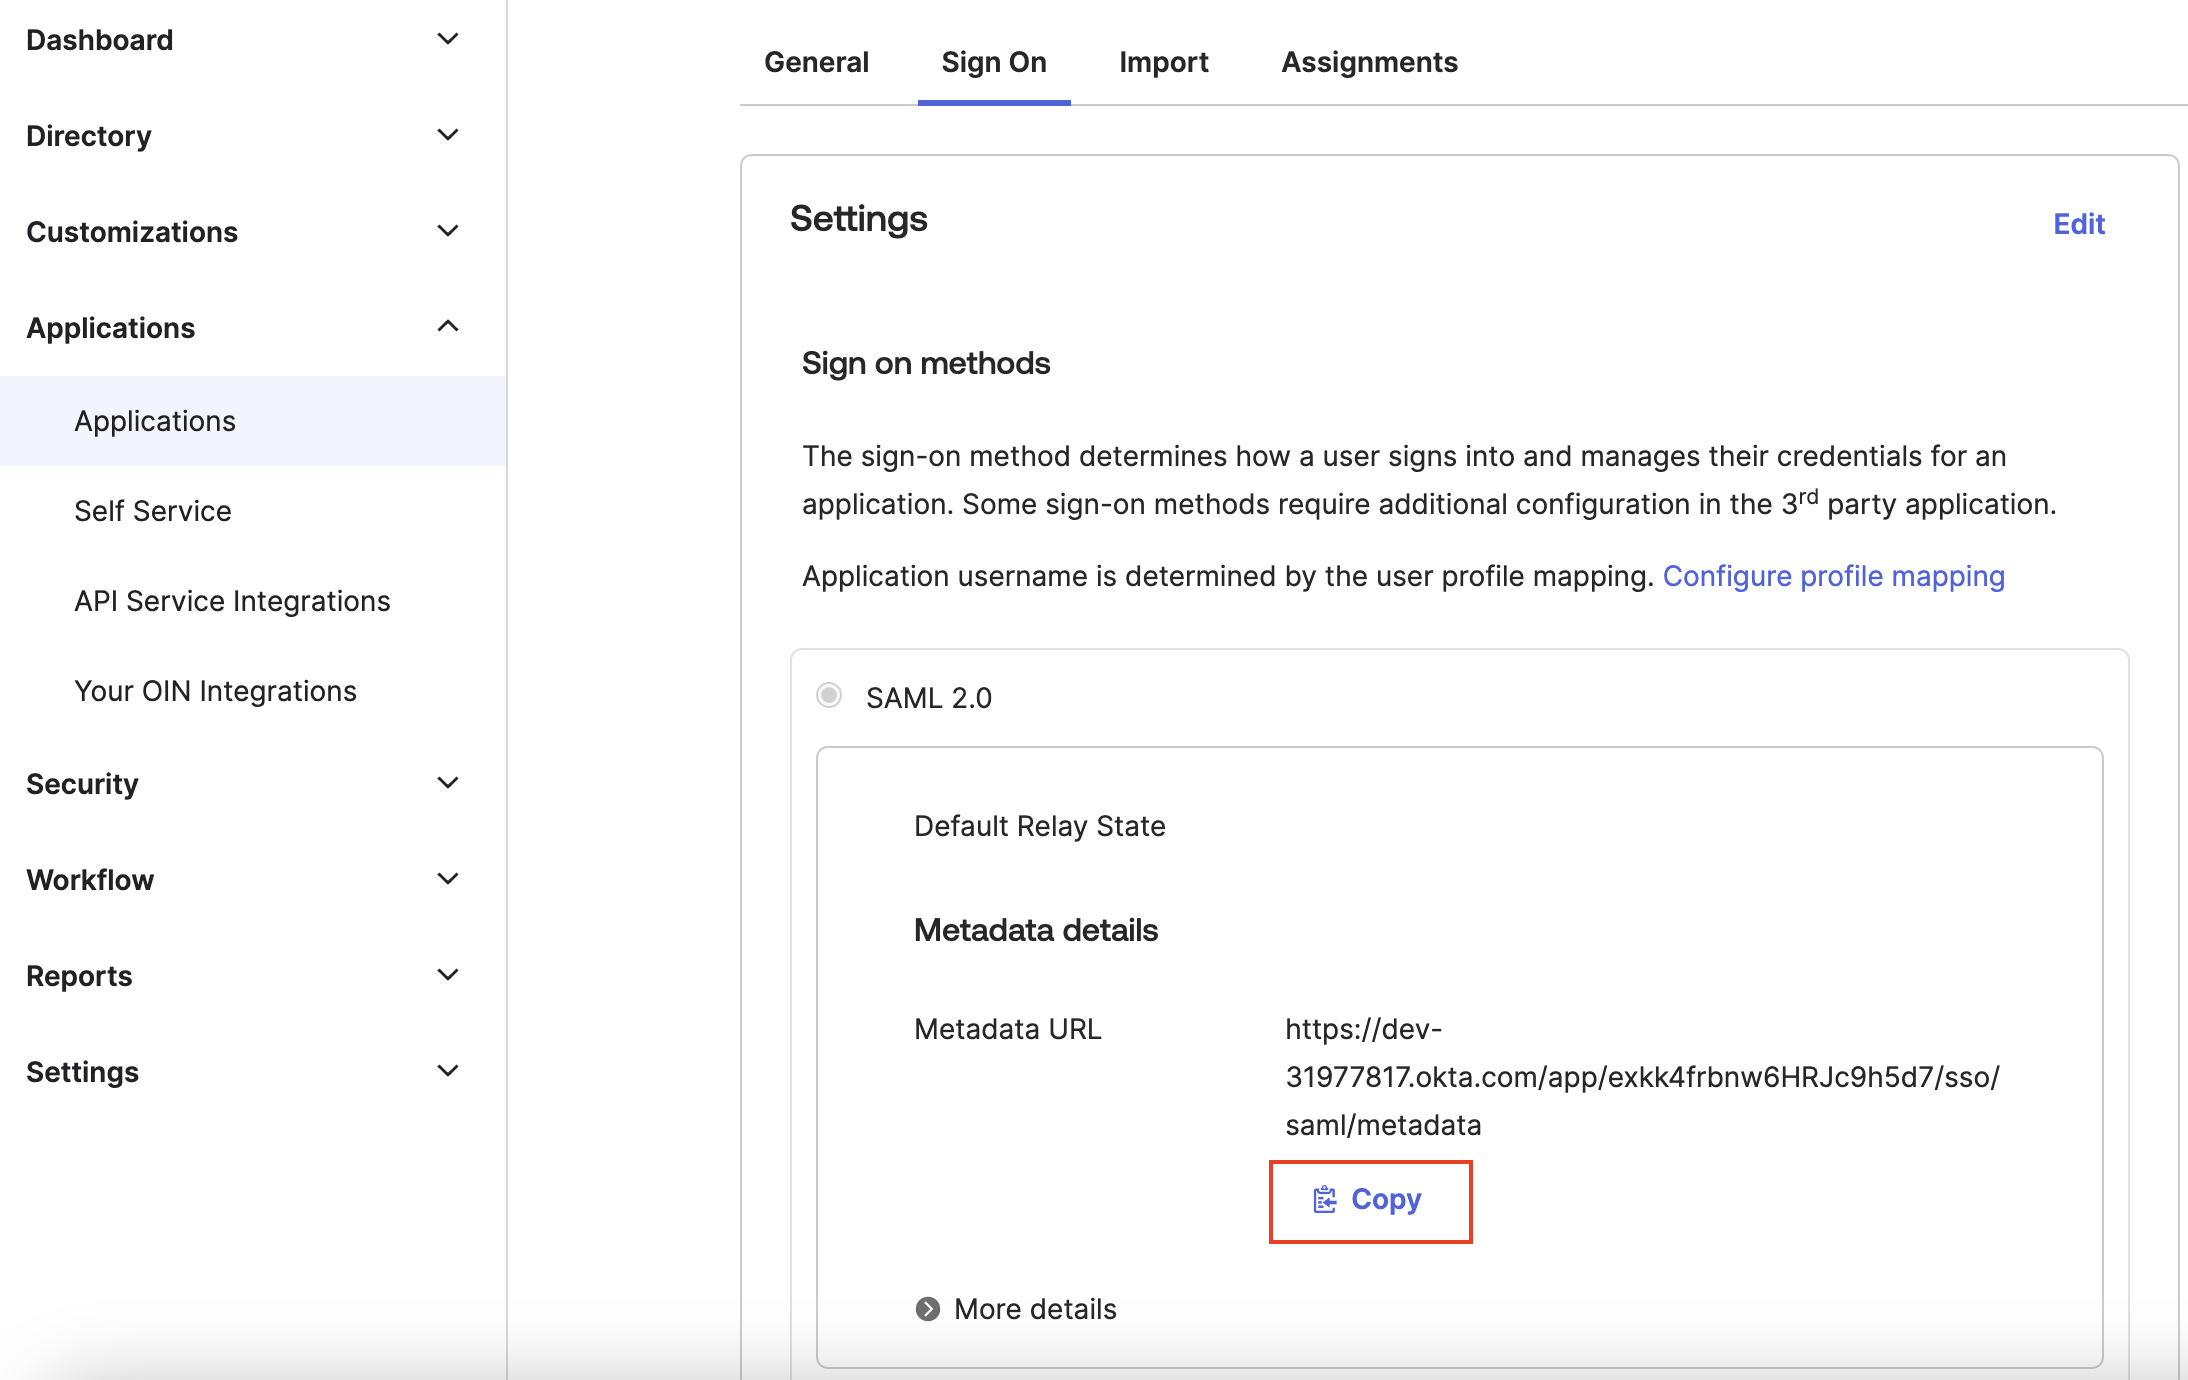
Task: Click the Metadata details heading
Action: [x=1036, y=930]
